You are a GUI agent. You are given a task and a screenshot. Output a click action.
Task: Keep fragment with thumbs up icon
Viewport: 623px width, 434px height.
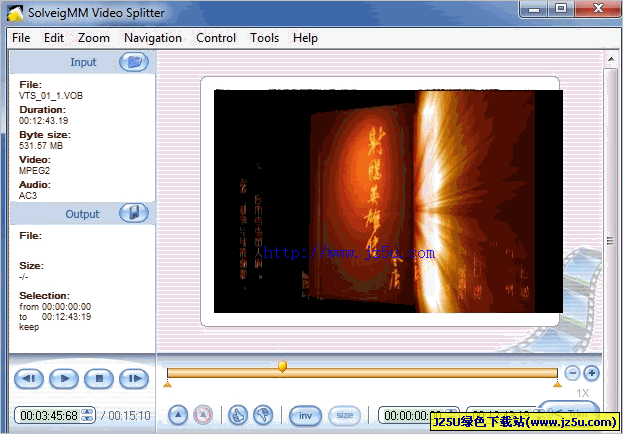(238, 415)
